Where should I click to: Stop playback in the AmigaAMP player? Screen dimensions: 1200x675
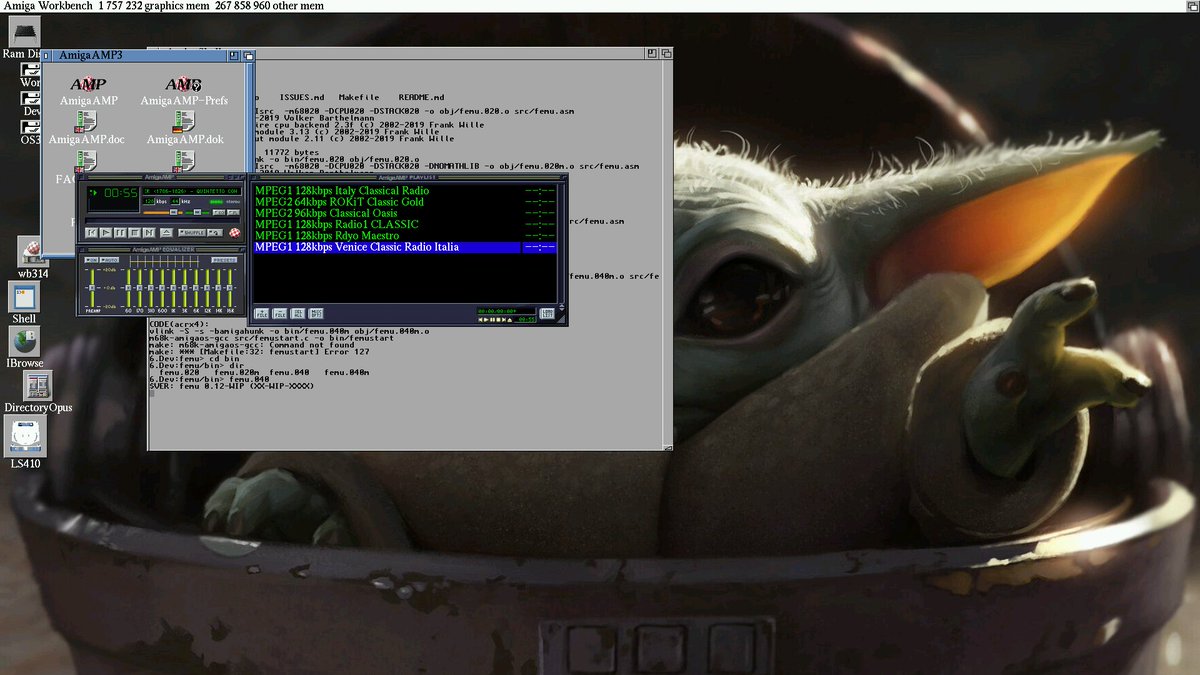tap(134, 233)
